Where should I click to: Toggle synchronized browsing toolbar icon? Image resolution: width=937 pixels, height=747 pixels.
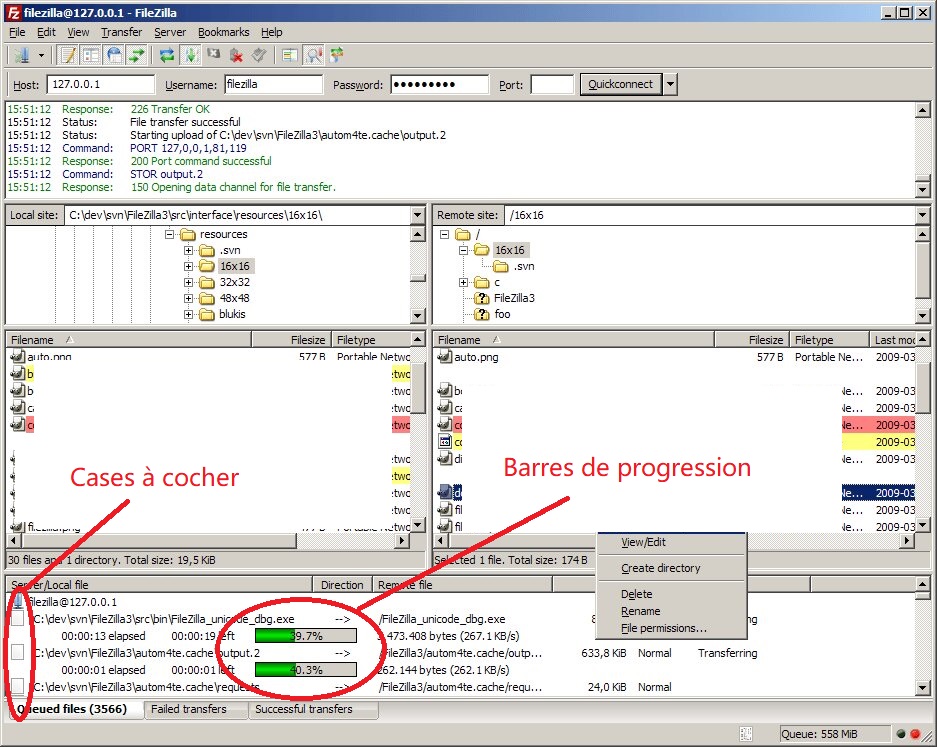tap(336, 55)
